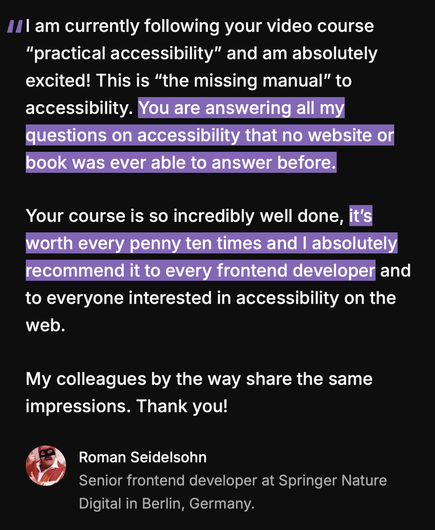The height and width of the screenshot is (530, 435).
Task: Click the word 'web.' ending the second paragraph
Action: click(x=46, y=325)
